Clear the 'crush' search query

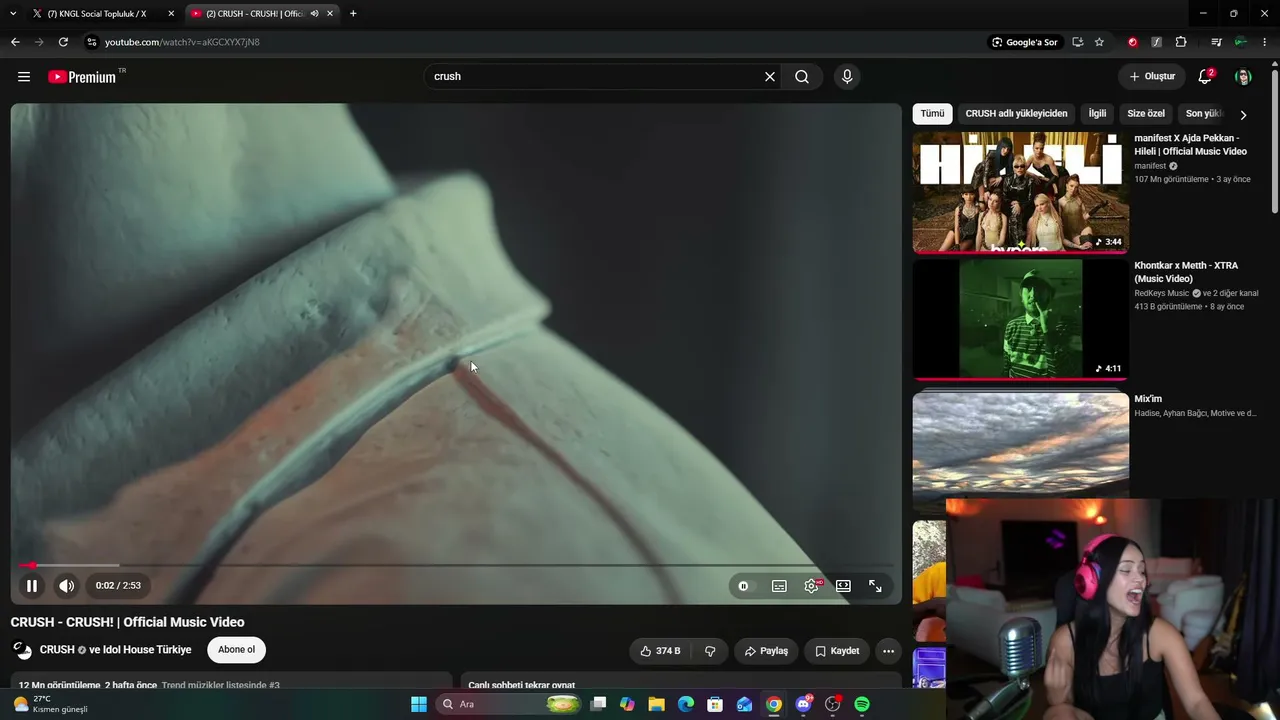click(x=770, y=77)
